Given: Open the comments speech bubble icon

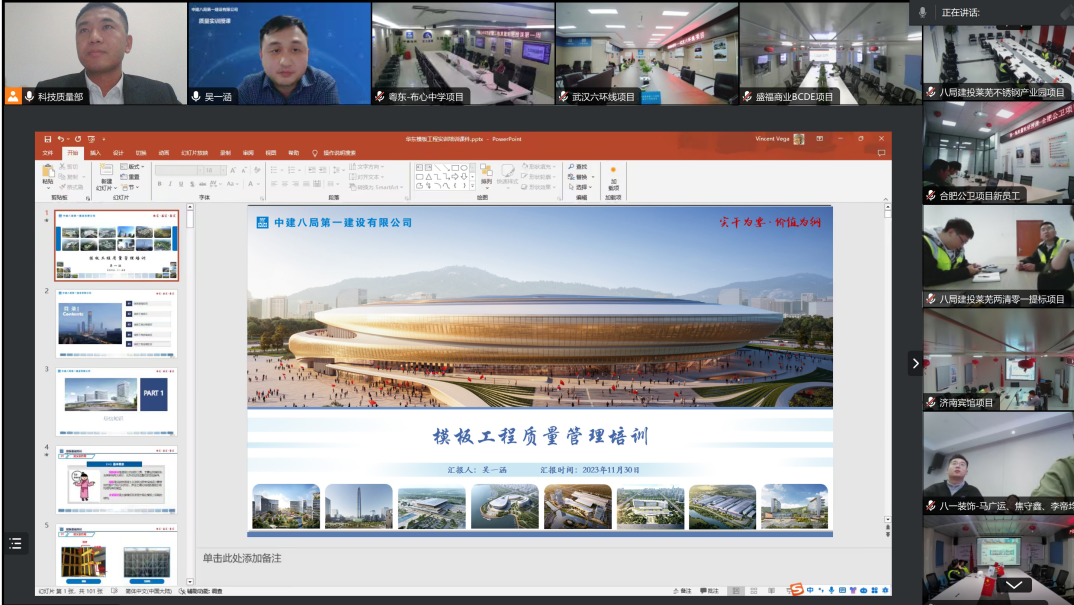Looking at the screenshot, I should pyautogui.click(x=881, y=153).
